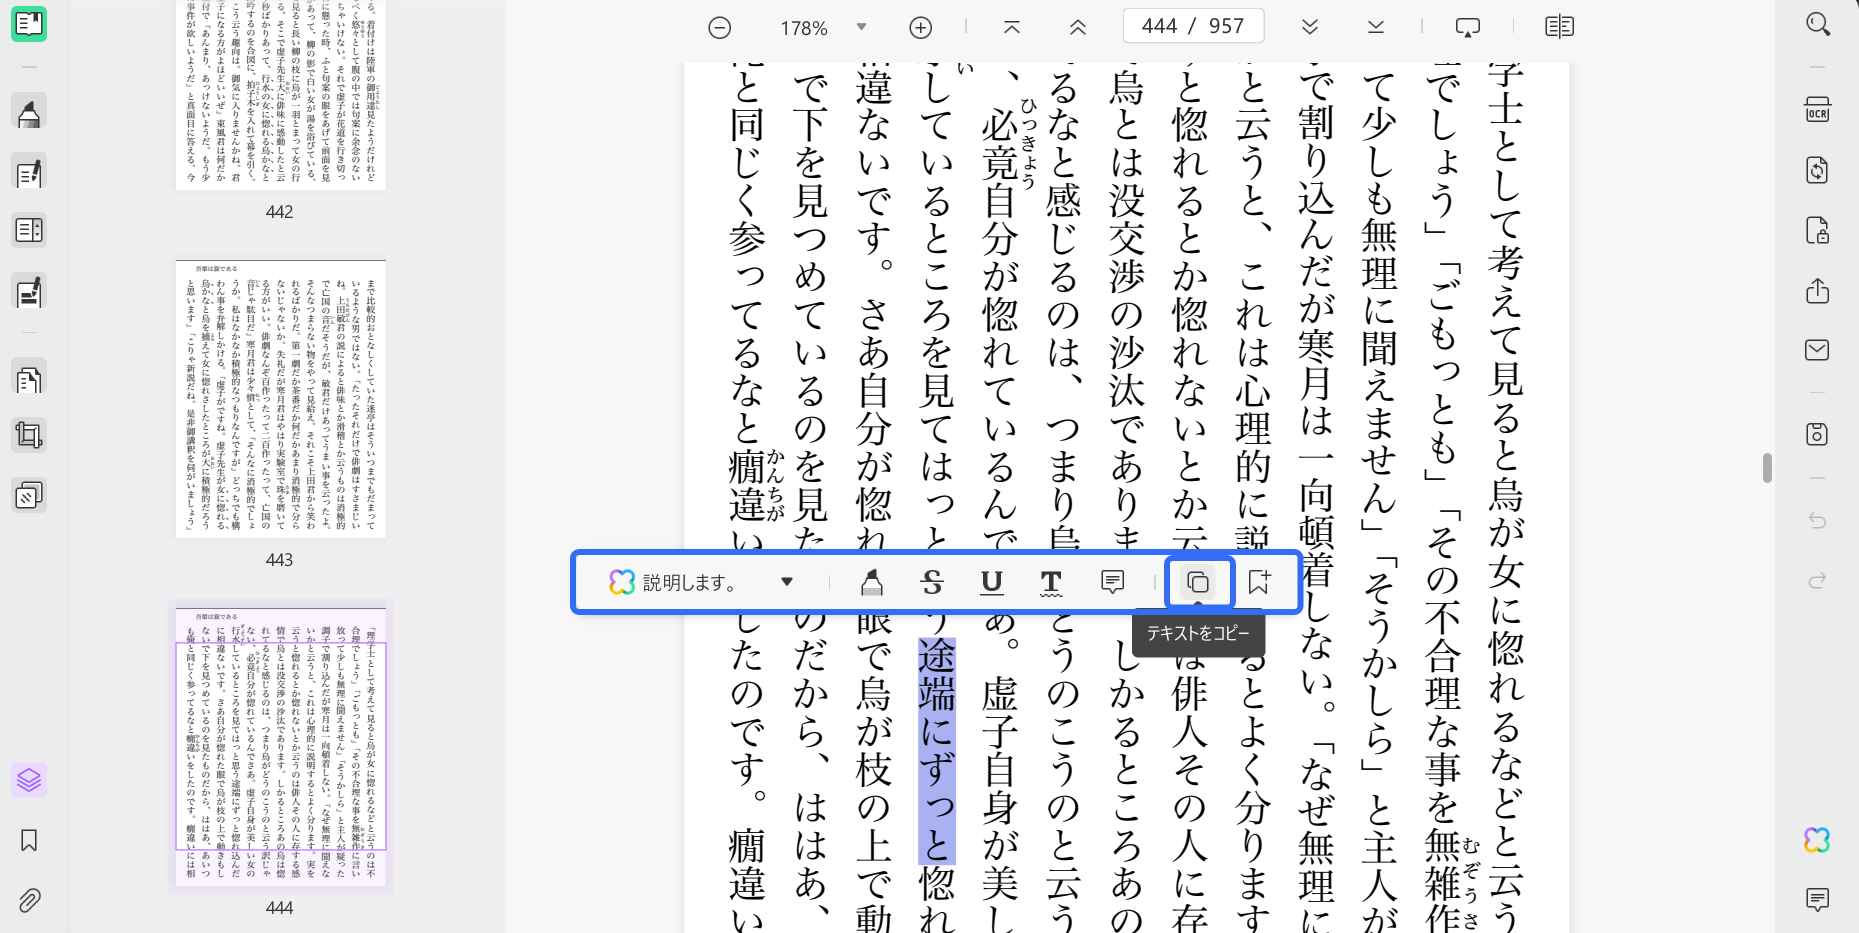The image size is (1859, 933).
Task: Open page 443 thumbnail
Action: (281, 399)
